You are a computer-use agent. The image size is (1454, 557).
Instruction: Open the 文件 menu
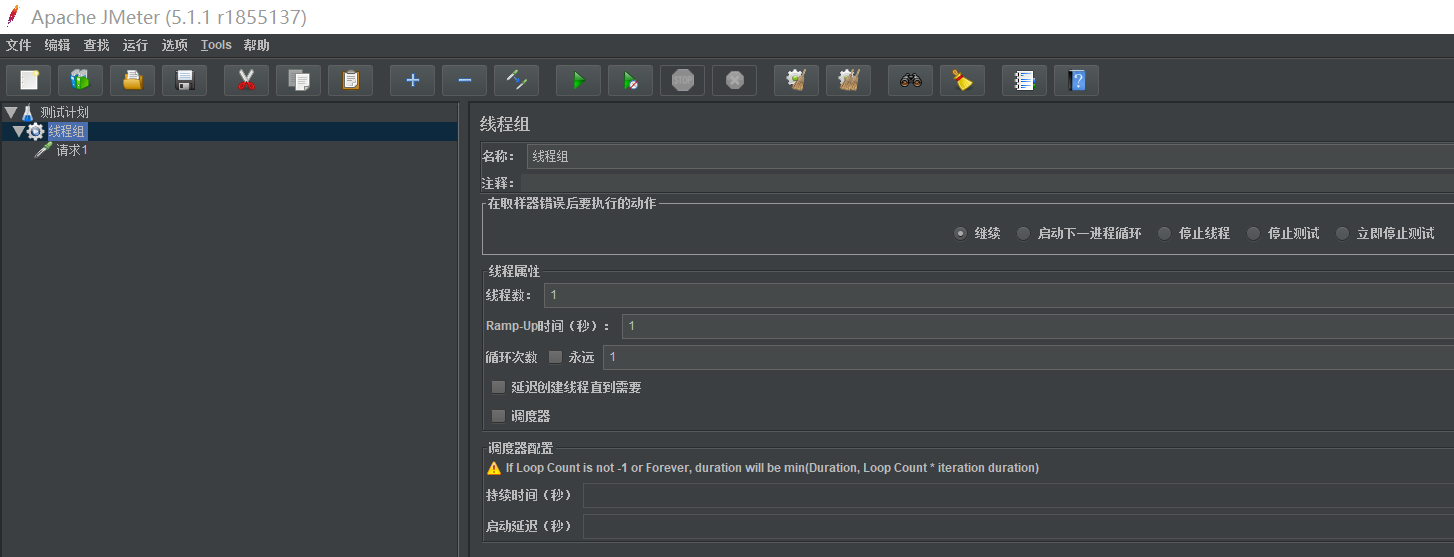tap(19, 45)
